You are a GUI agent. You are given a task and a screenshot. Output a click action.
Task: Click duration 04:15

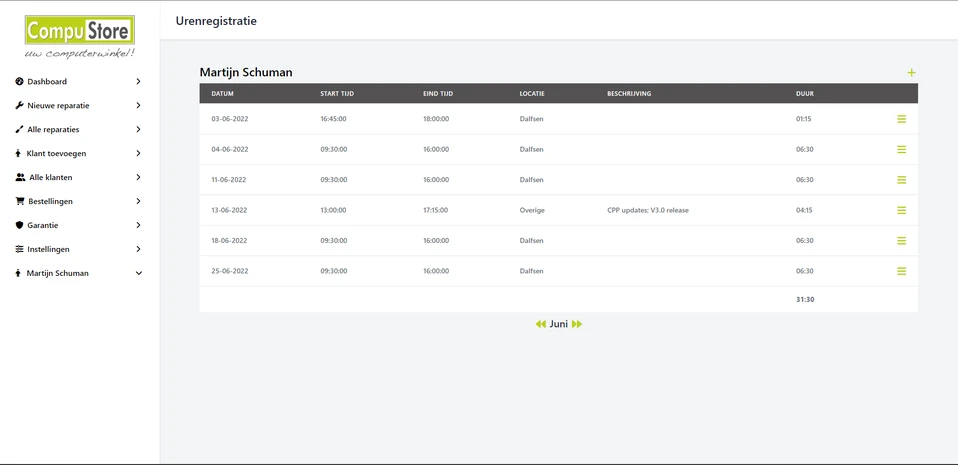805,210
